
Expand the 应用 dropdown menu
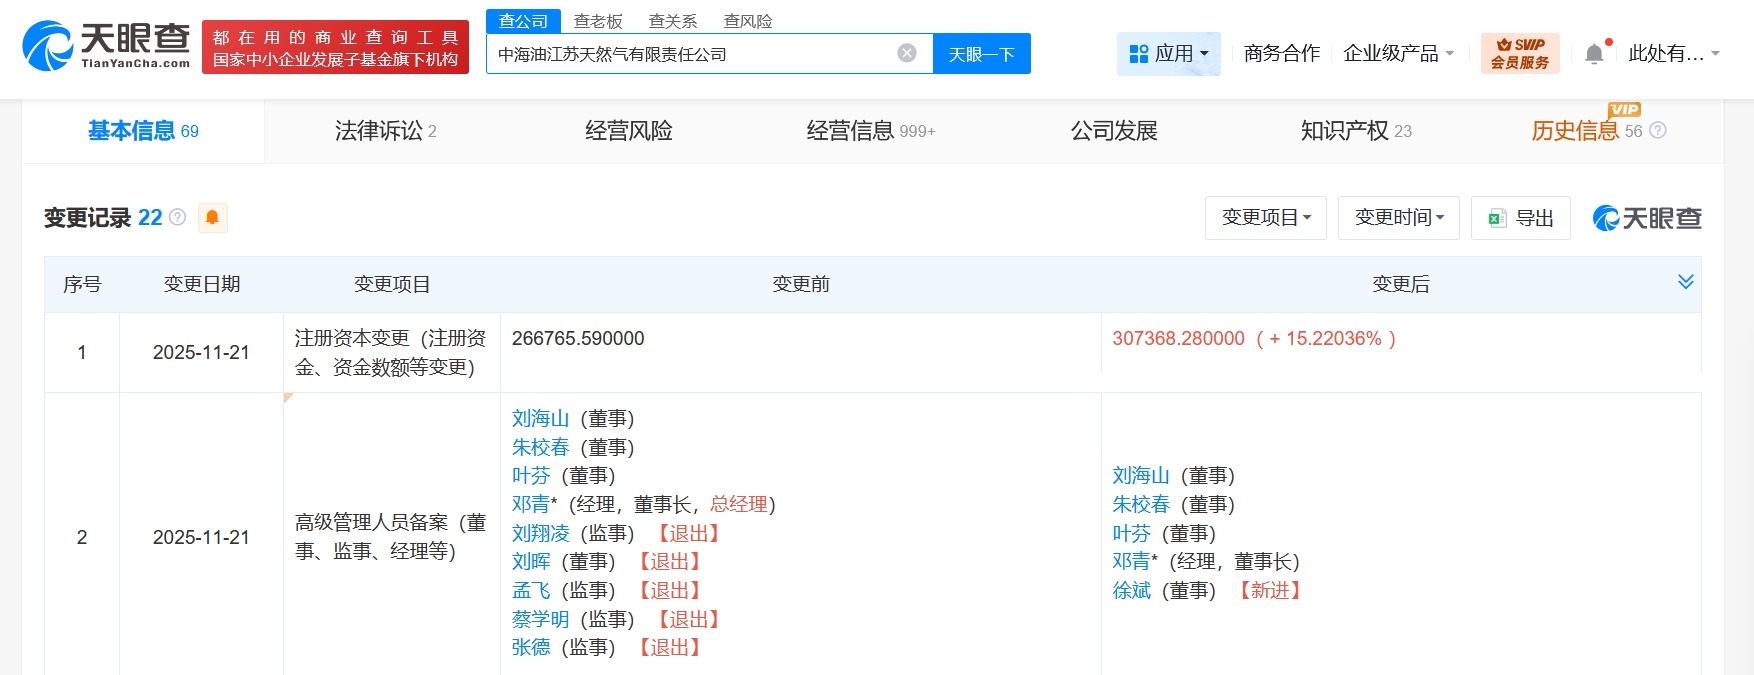[x=1168, y=54]
